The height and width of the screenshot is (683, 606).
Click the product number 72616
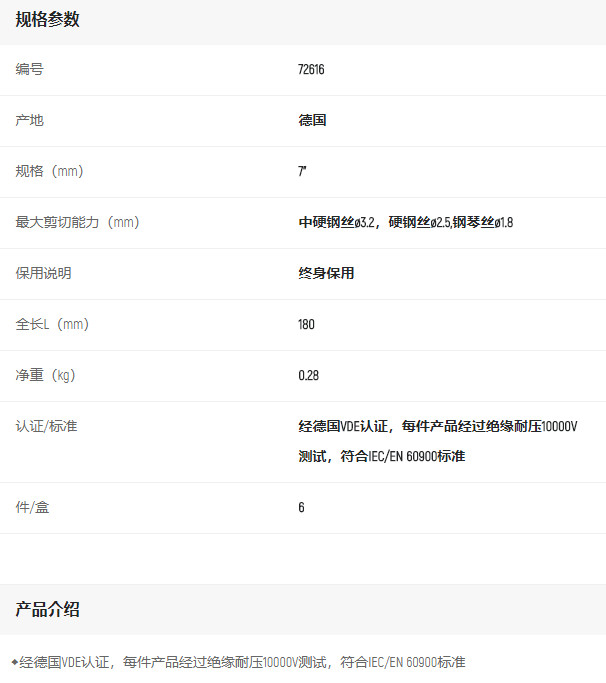pos(311,70)
